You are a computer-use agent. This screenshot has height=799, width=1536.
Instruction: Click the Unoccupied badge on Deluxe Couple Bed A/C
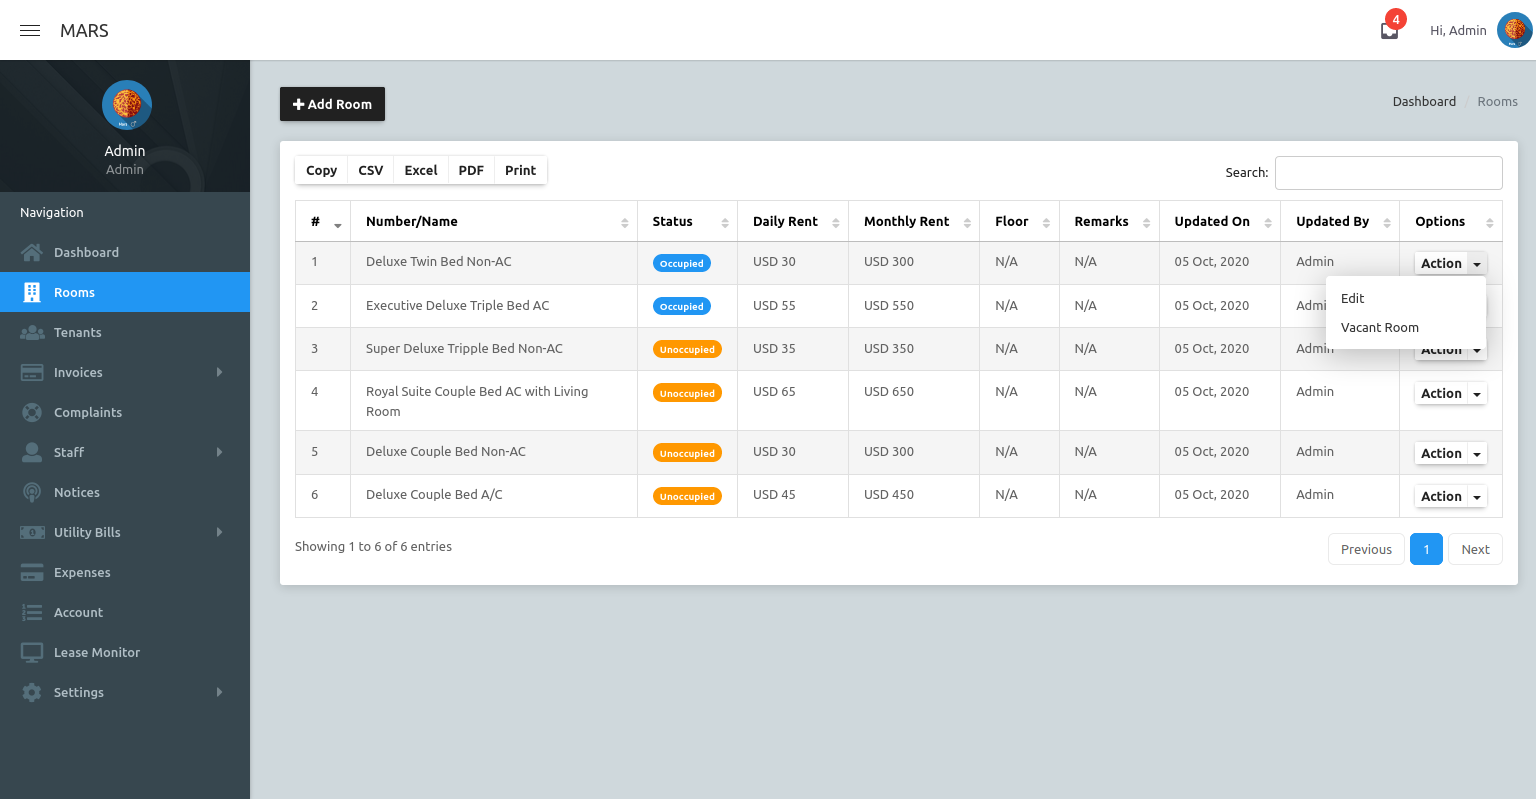click(687, 496)
